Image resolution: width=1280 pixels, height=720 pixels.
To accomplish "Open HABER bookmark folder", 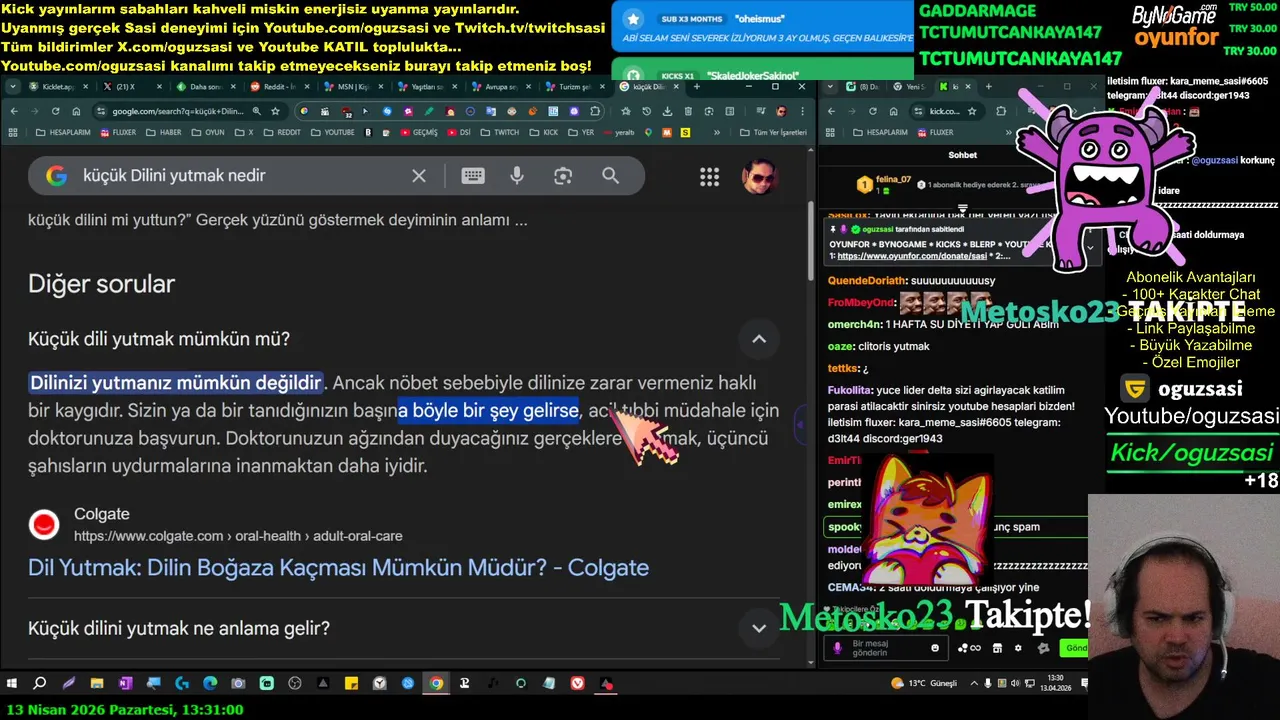I will pos(162,132).
